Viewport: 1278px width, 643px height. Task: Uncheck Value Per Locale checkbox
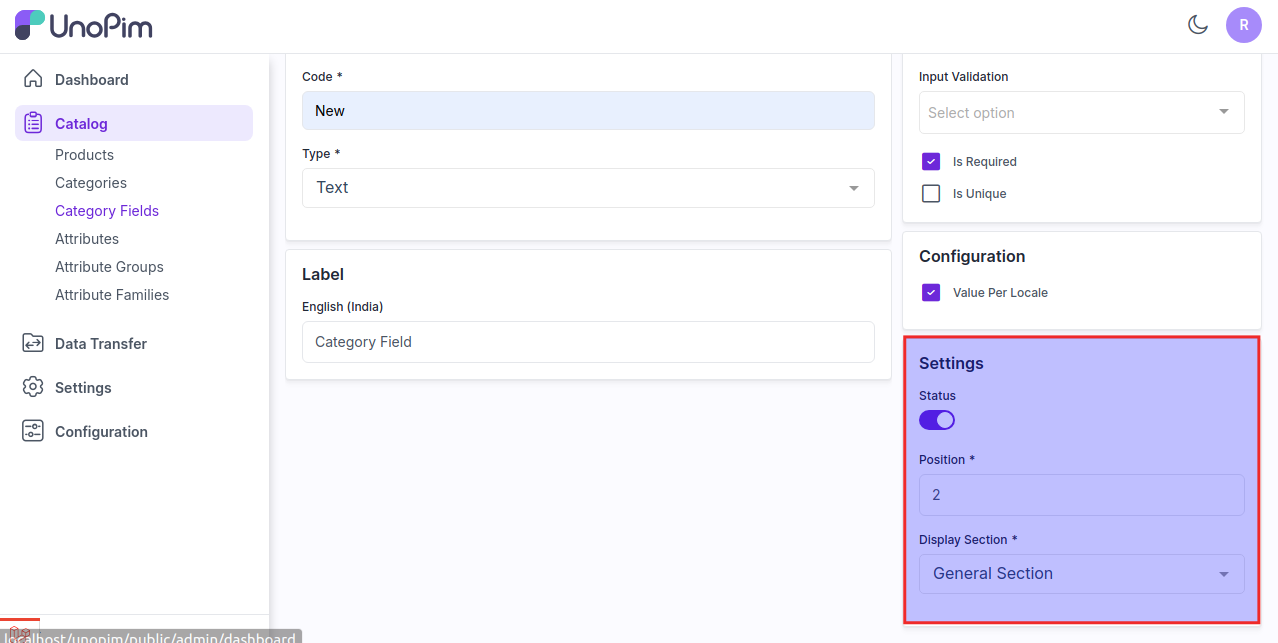tap(931, 293)
